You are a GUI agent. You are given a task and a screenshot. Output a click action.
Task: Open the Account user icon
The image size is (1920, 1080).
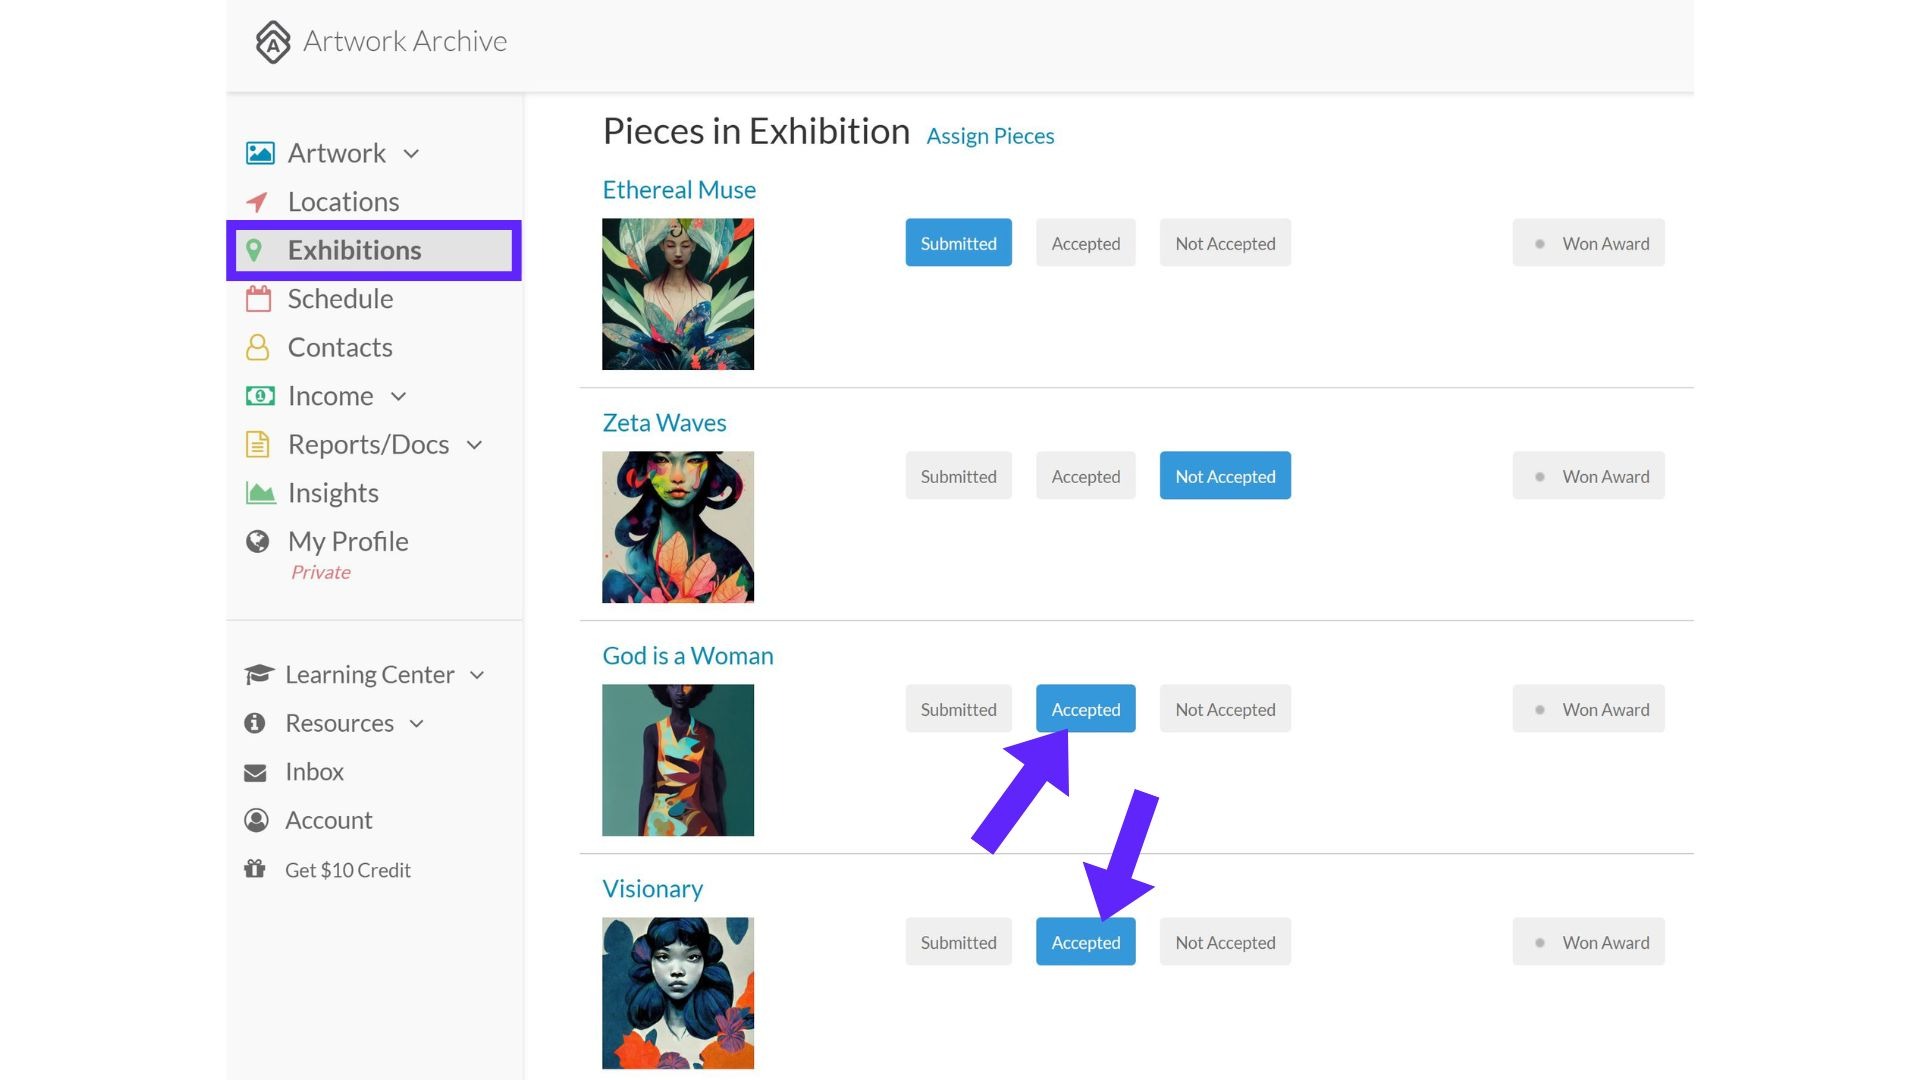pos(256,820)
